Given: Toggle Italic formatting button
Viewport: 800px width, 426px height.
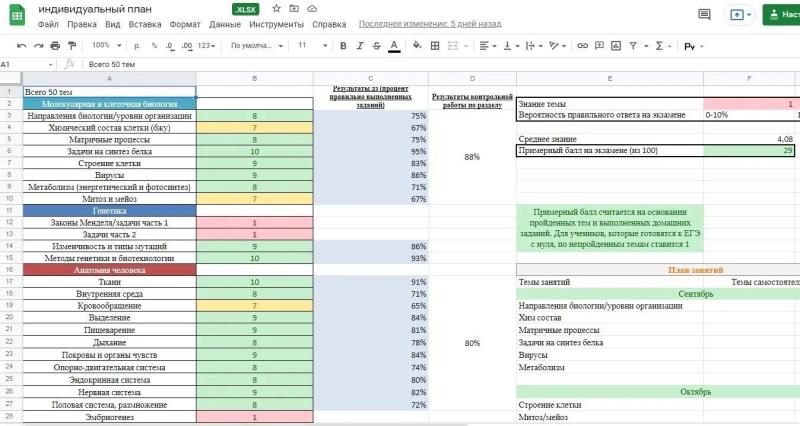Looking at the screenshot, I should pos(360,46).
